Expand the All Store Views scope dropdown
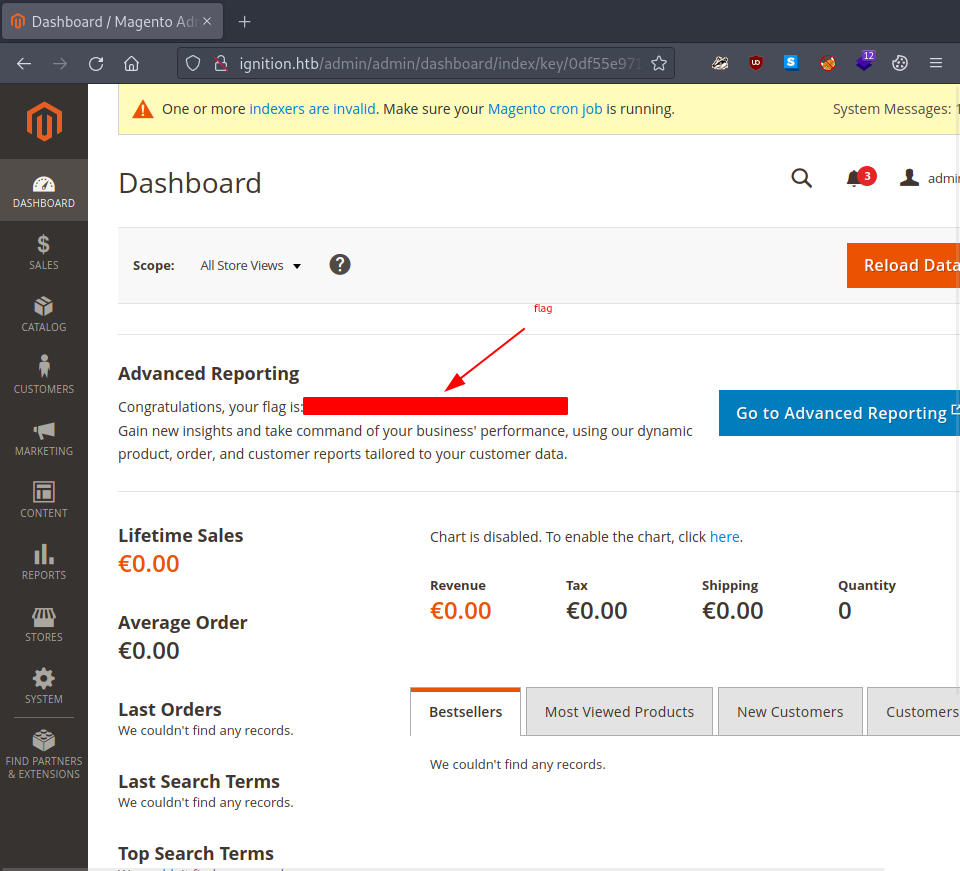The width and height of the screenshot is (960, 871). 250,265
